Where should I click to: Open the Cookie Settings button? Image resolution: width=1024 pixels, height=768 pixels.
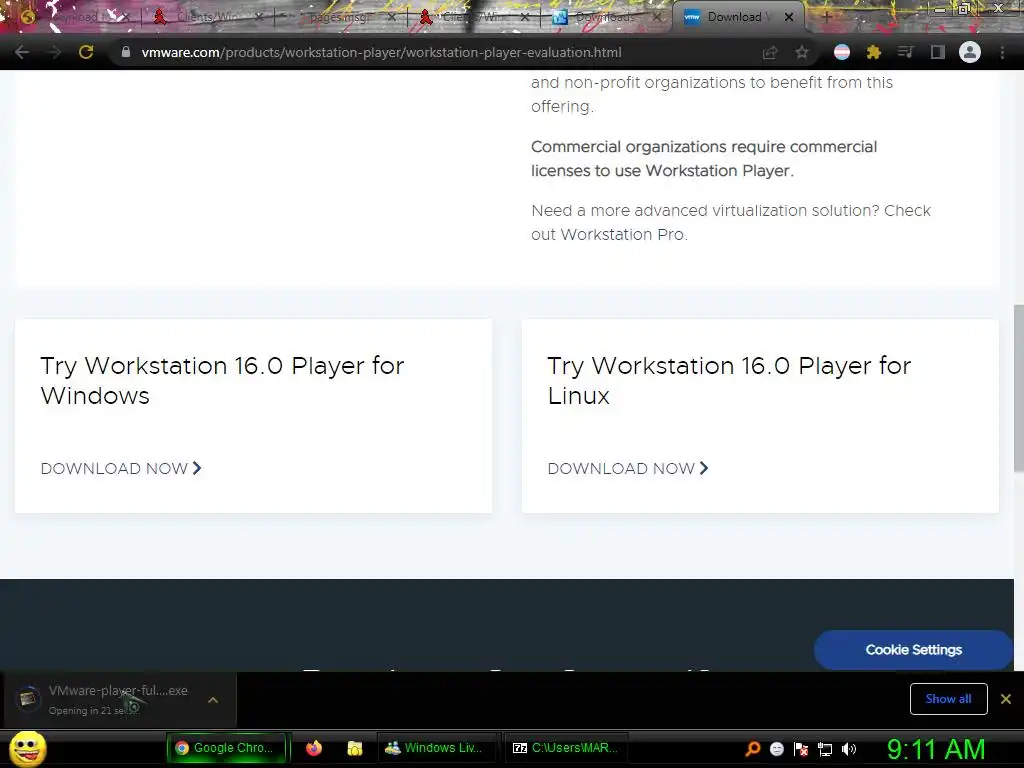pyautogui.click(x=913, y=650)
